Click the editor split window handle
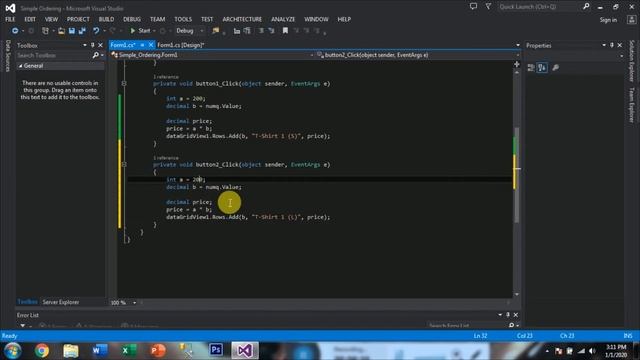Image resolution: width=640 pixels, height=360 pixels. click(x=517, y=64)
